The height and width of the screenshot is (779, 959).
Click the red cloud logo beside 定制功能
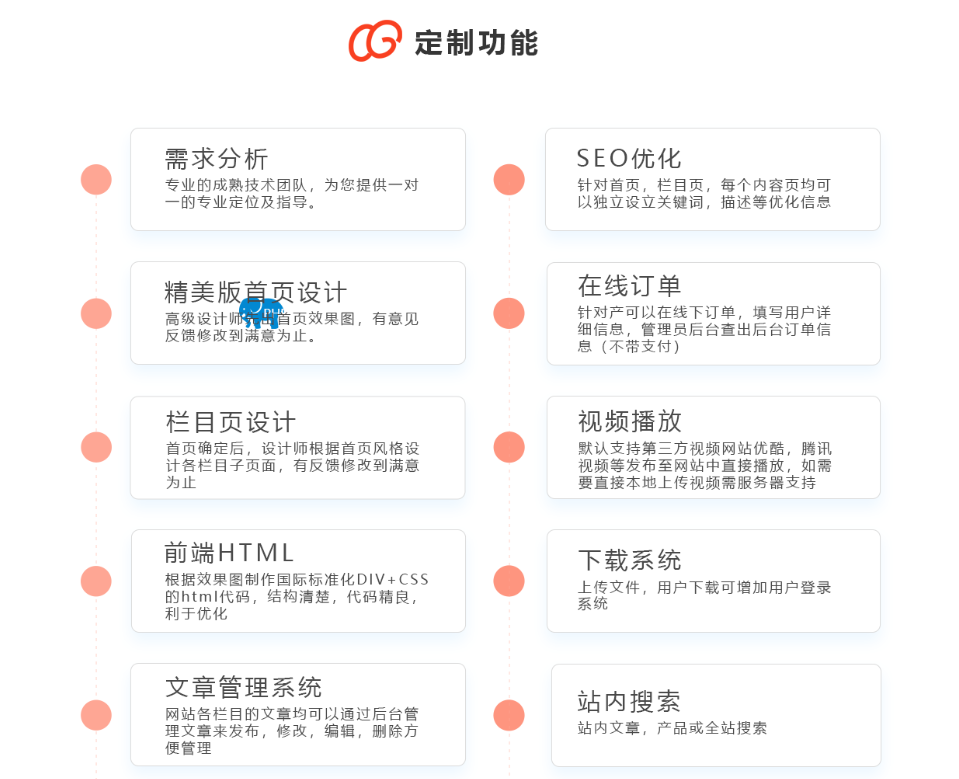(375, 41)
